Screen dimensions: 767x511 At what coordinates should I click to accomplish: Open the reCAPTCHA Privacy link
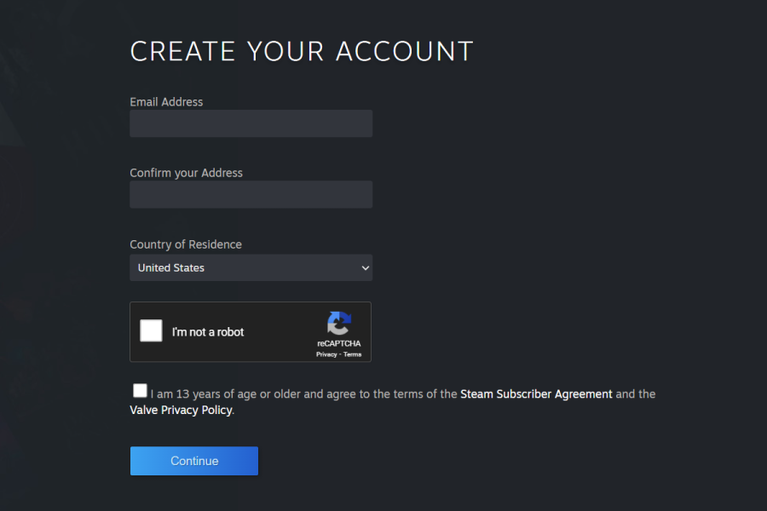pos(326,355)
